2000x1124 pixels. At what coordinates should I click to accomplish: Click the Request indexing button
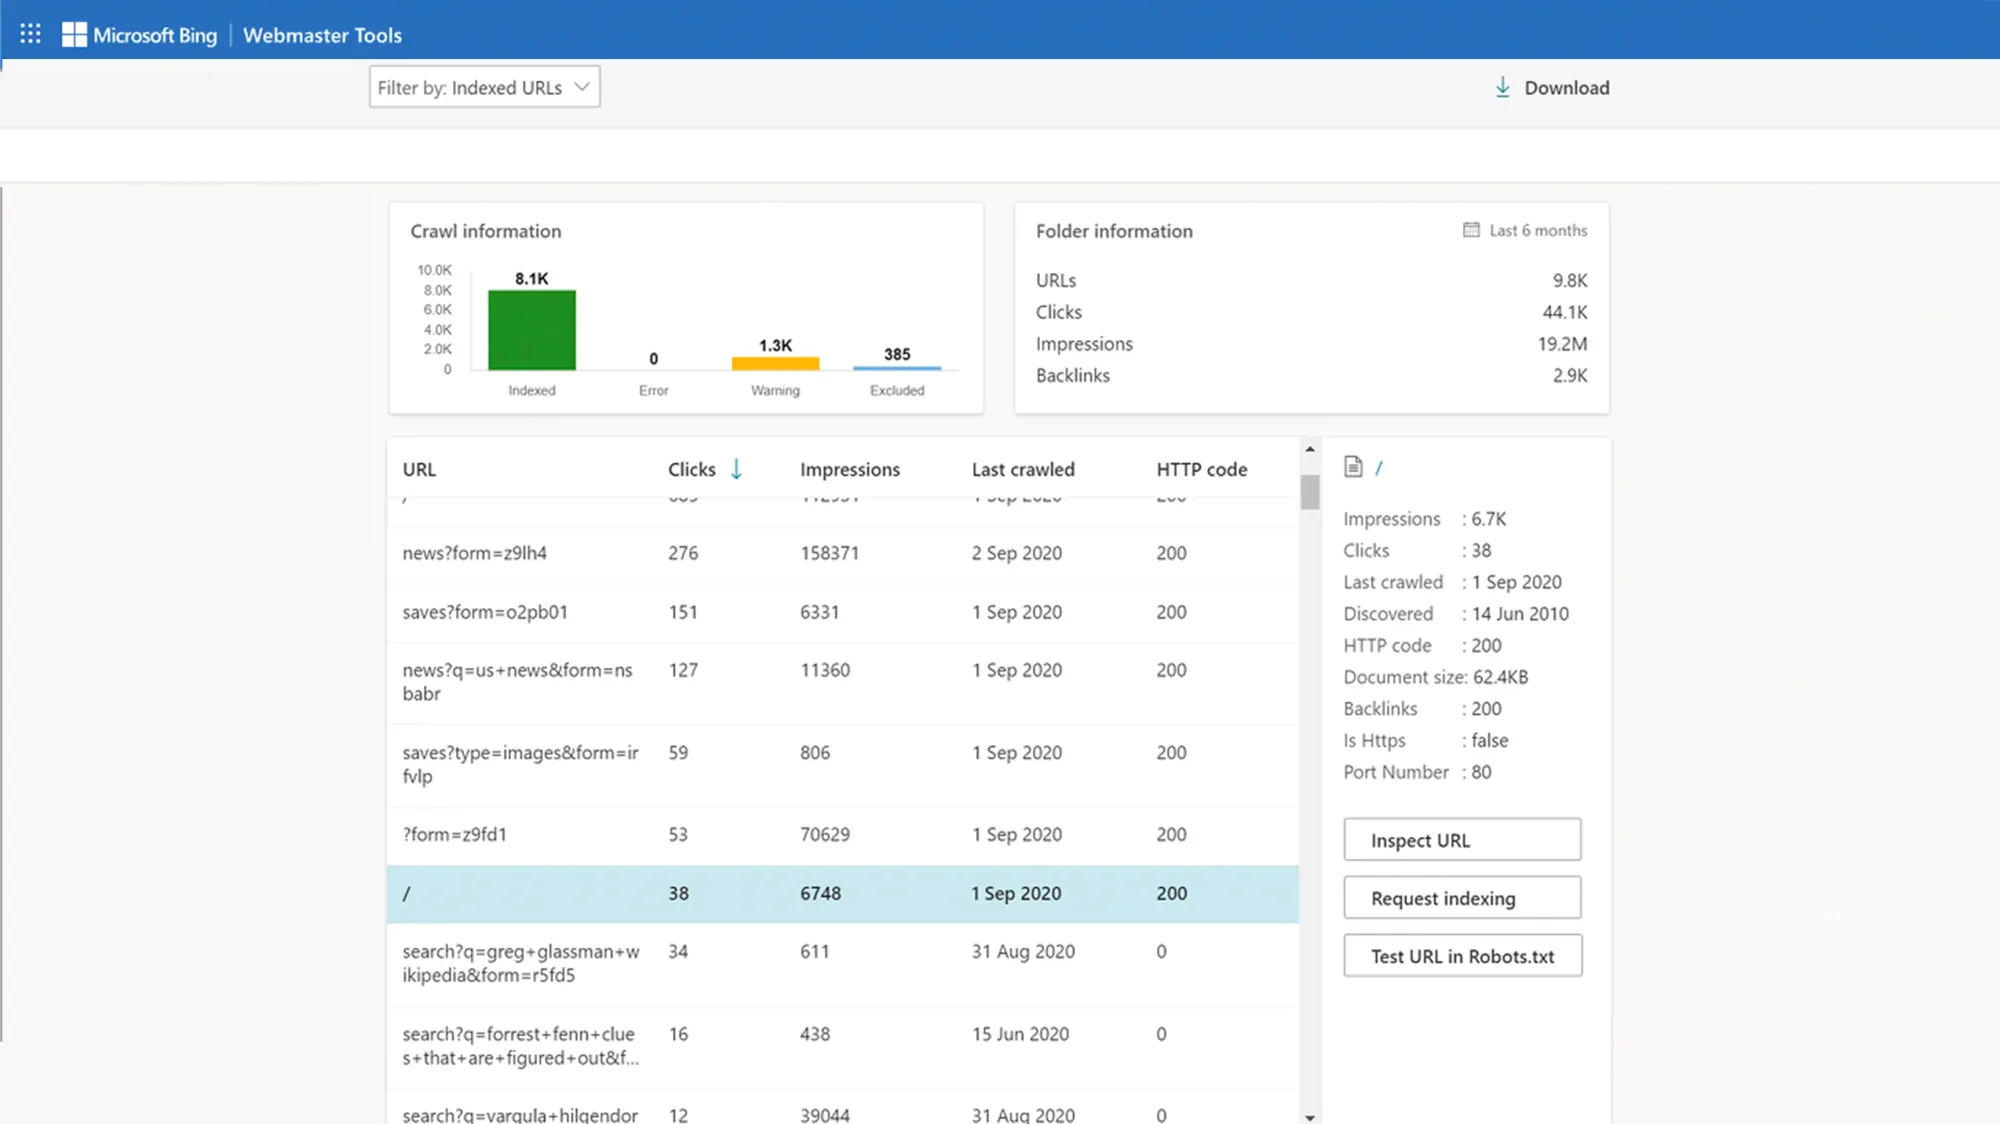click(x=1462, y=898)
